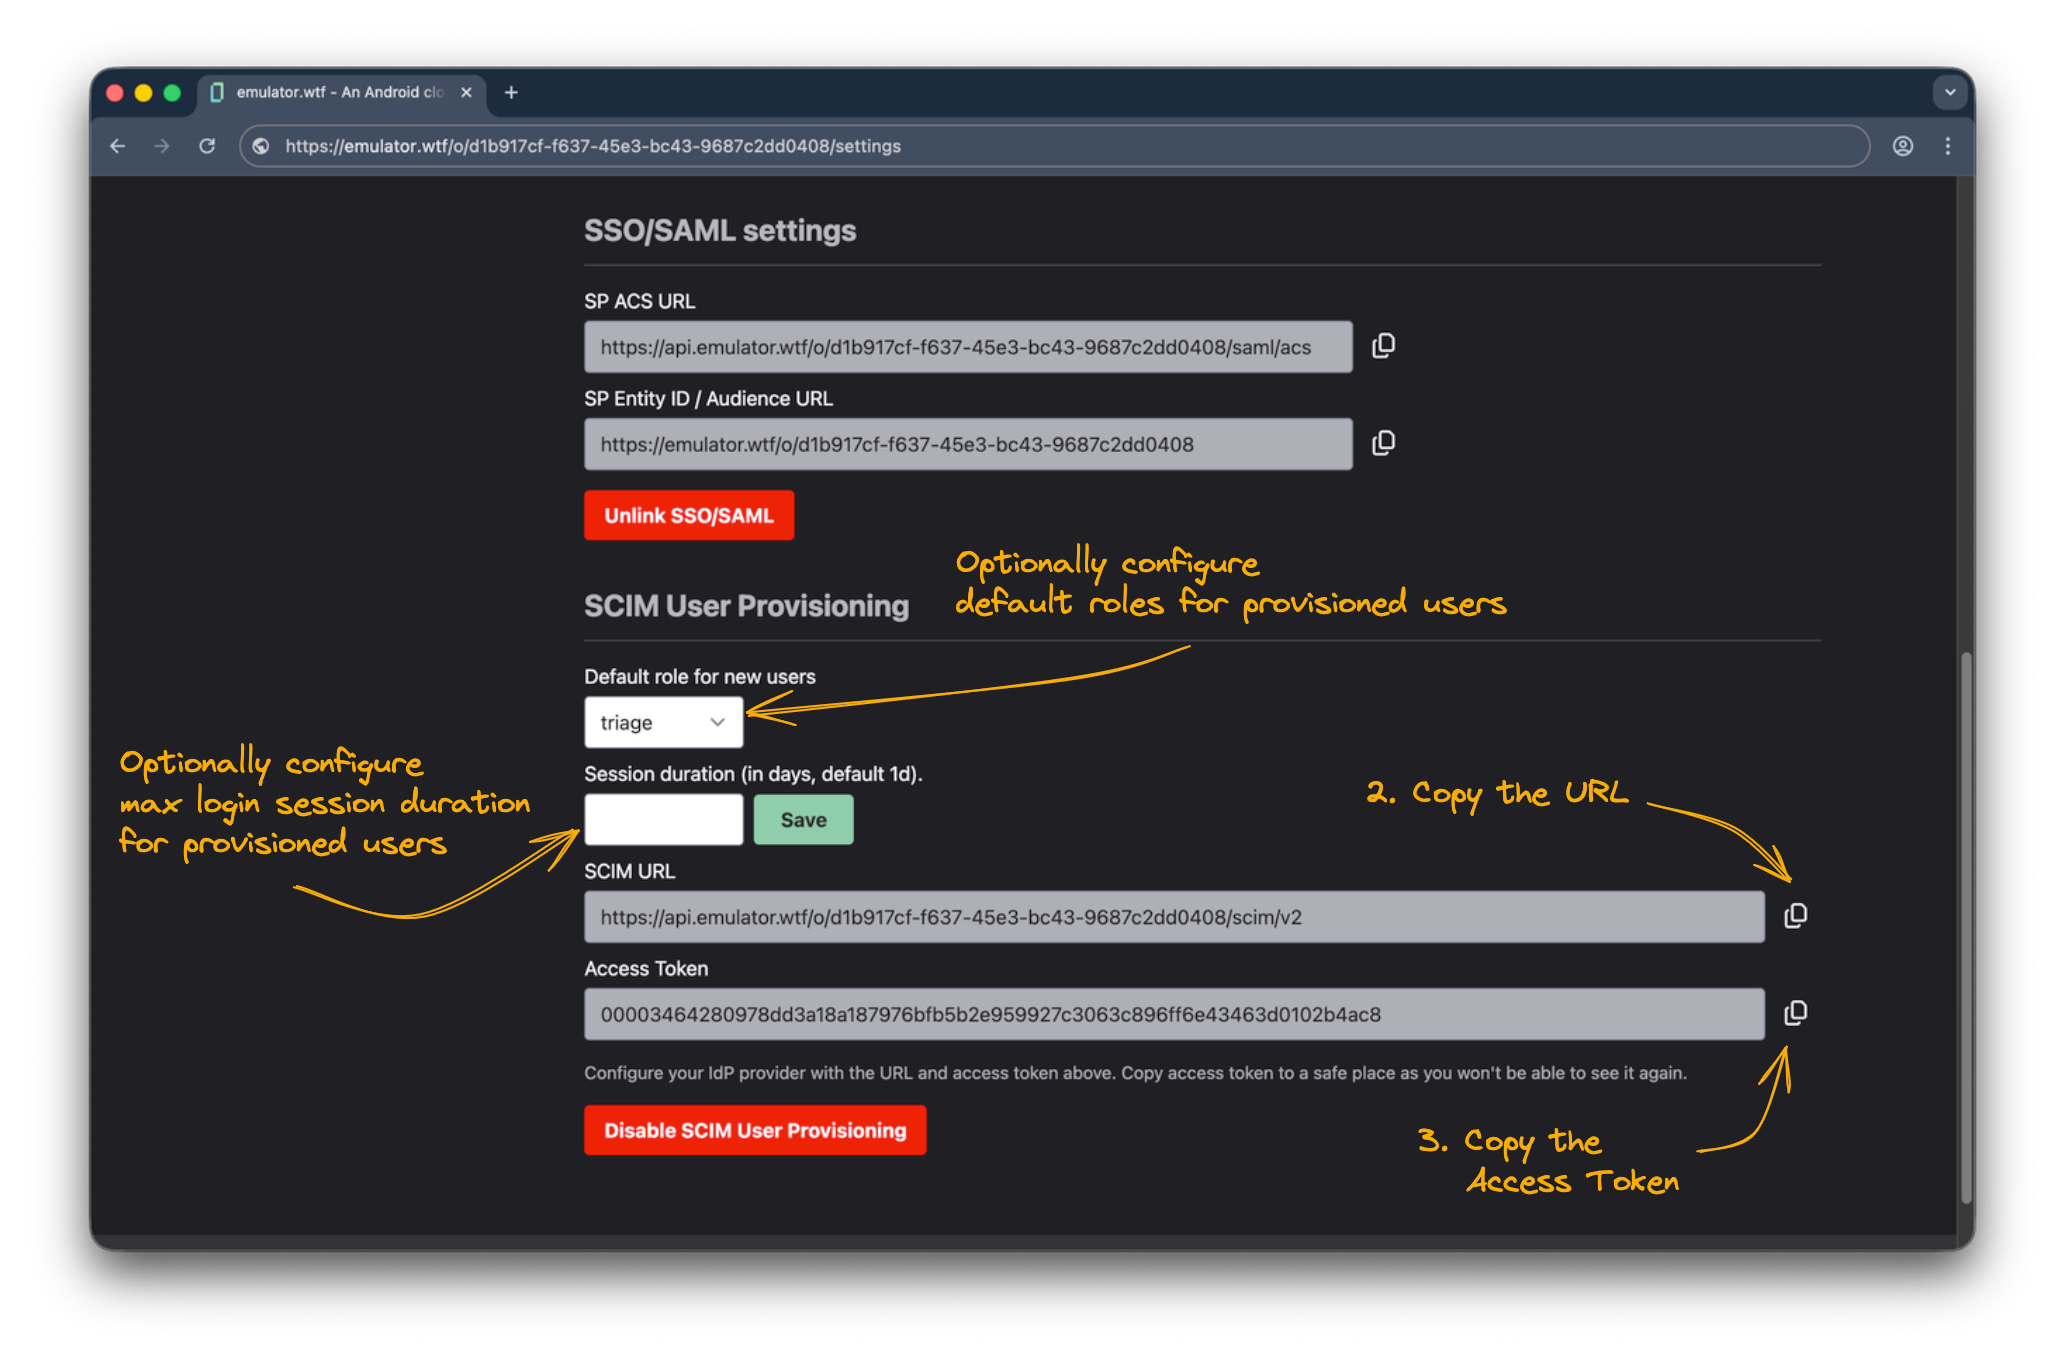Copy the Access Token value
Screen dimensions: 2065x1363
(x=1795, y=1013)
